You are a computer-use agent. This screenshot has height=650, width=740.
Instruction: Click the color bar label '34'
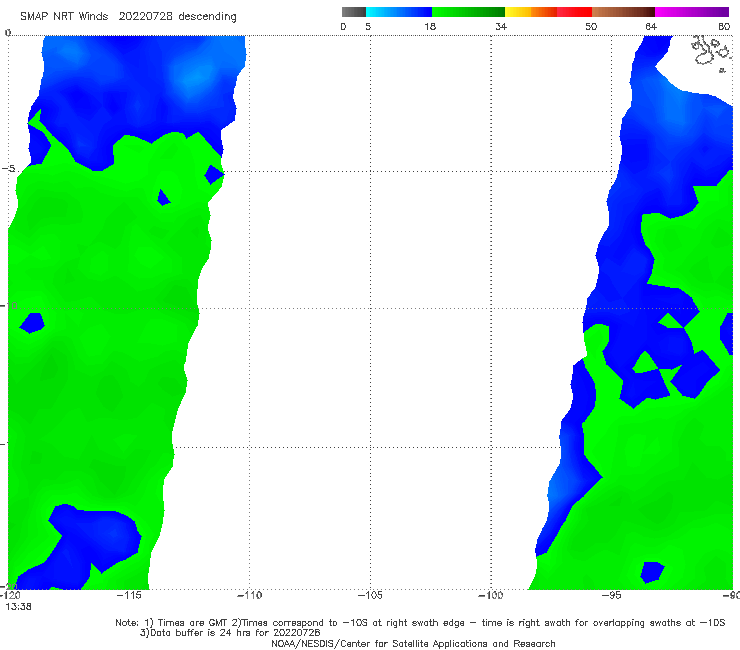(x=501, y=27)
